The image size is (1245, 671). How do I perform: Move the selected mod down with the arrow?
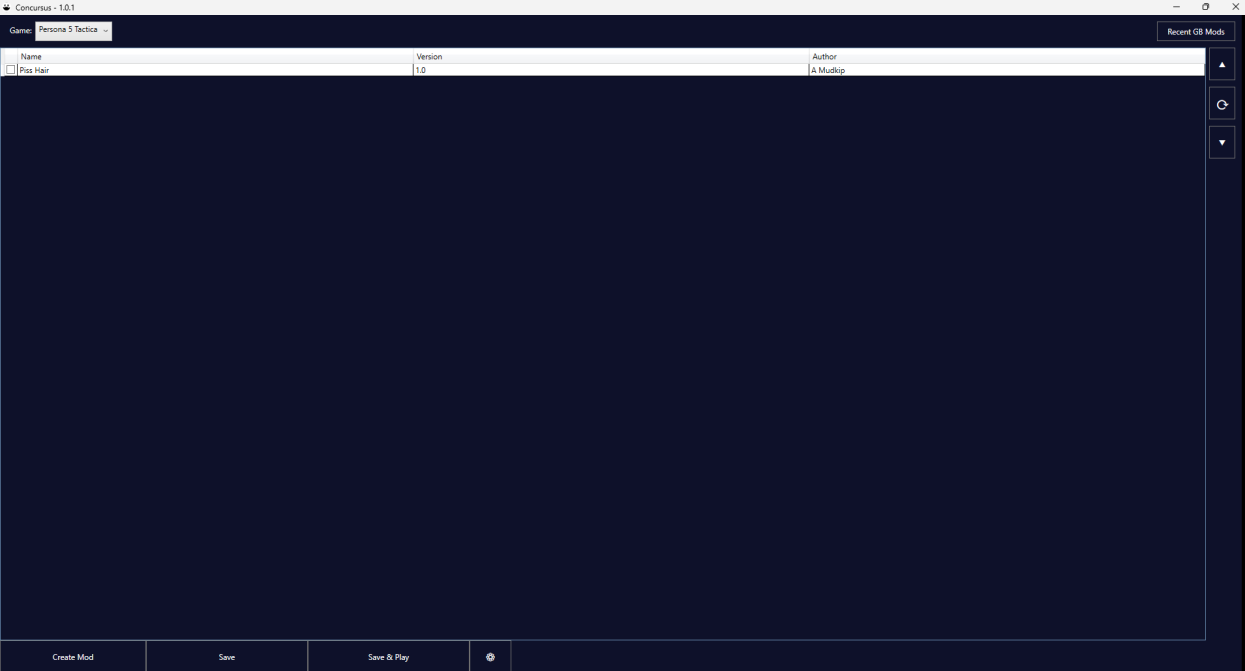coord(1222,142)
